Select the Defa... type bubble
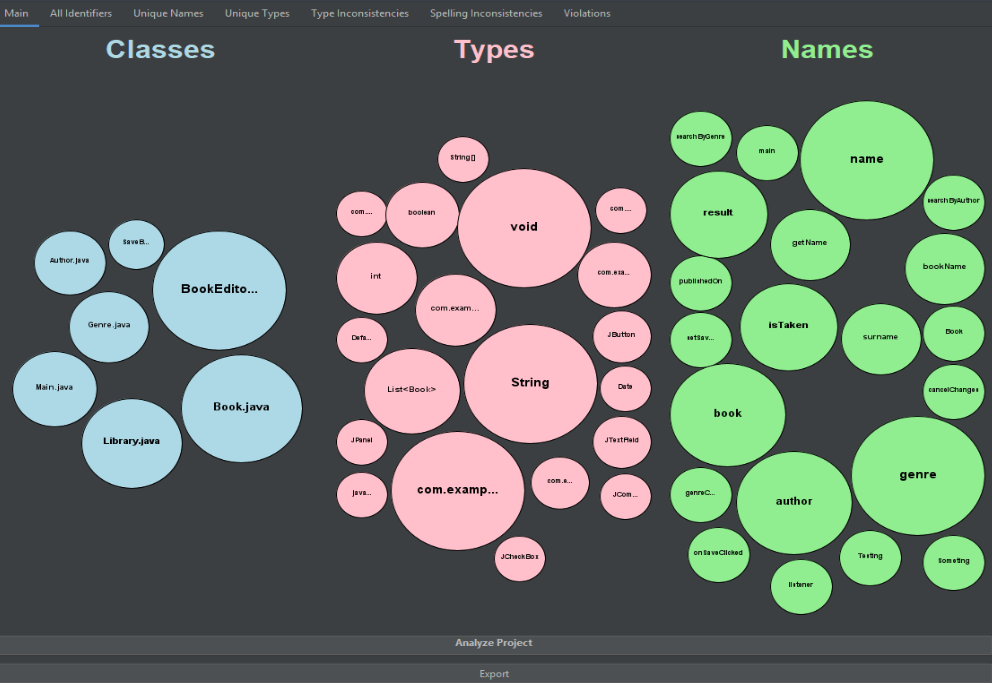Viewport: 992px width, 683px height. (361, 340)
